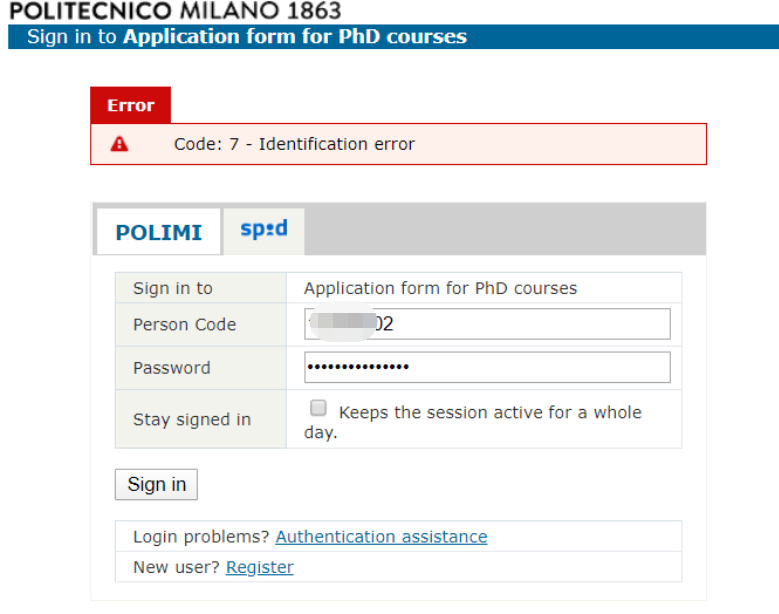This screenshot has width=779, height=614.
Task: Focus the Person Code input field
Action: [487, 324]
